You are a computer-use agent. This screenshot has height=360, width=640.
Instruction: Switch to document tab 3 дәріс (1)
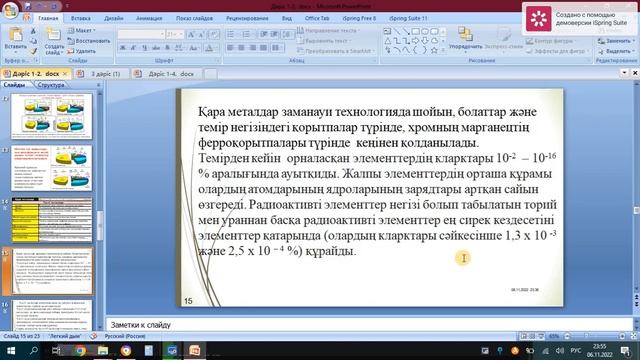[x=102, y=74]
